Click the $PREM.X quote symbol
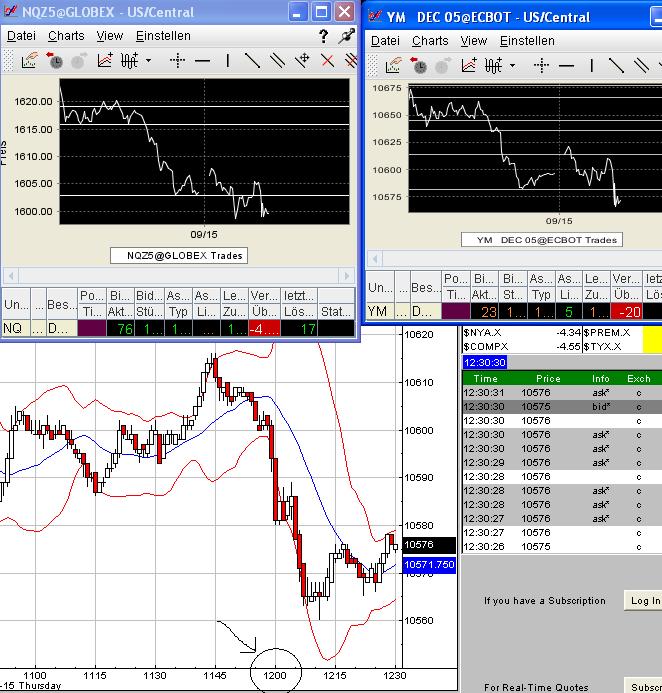 pyautogui.click(x=607, y=333)
